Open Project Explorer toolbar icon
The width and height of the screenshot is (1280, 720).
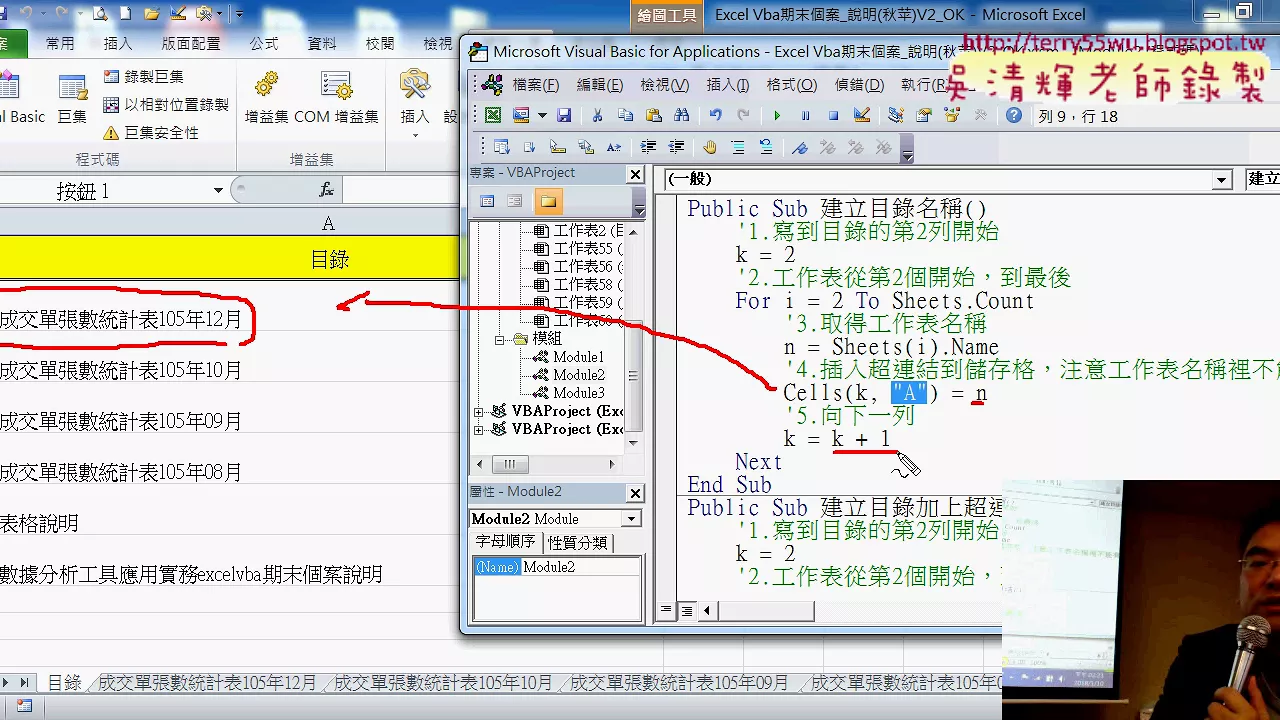895,116
